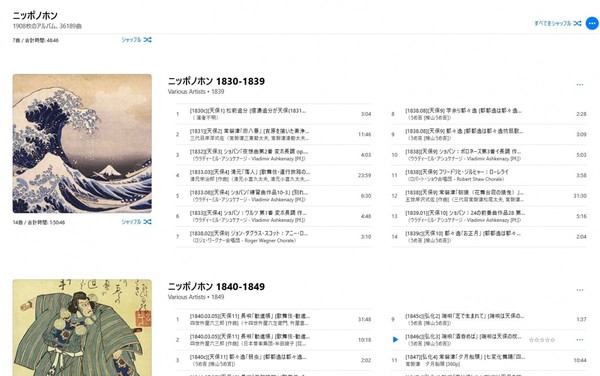Select track 7 Roger Wagner Chorale song
The image size is (600, 376).
pyautogui.click(x=274, y=237)
